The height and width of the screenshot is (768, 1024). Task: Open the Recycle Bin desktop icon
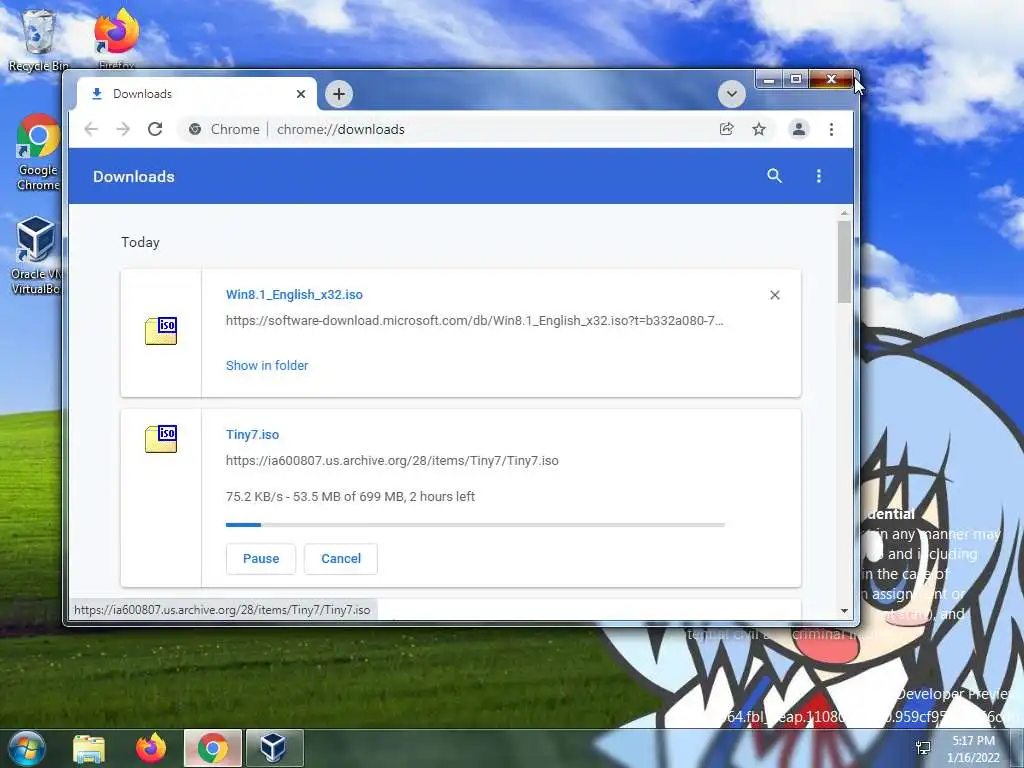pos(39,39)
